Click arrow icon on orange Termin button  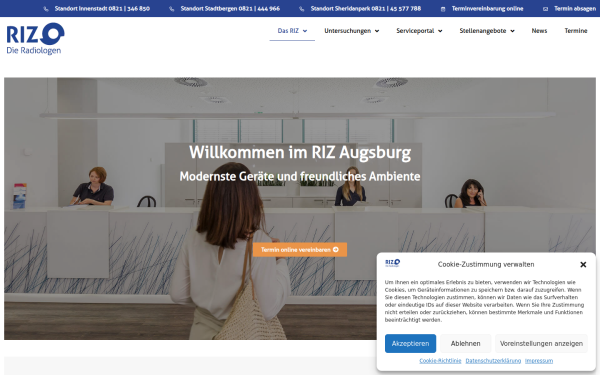(336, 249)
